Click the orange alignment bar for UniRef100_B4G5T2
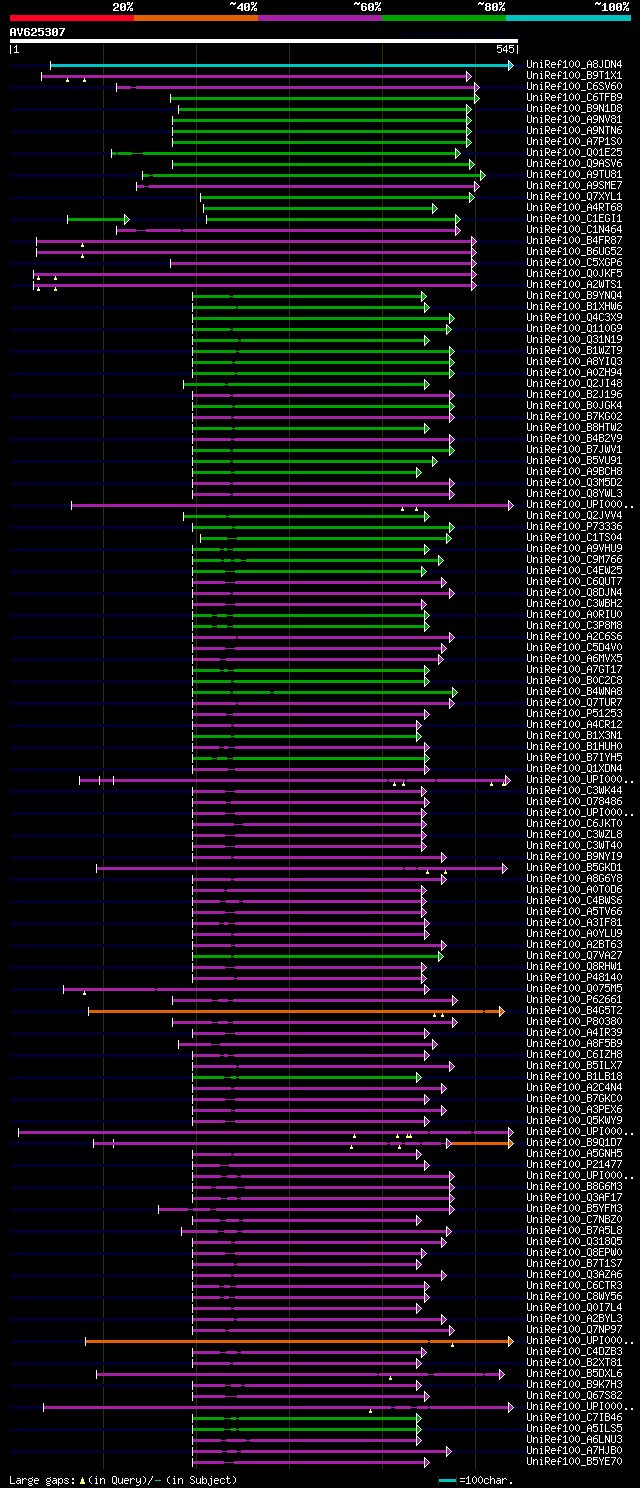Screen dimensions: 640x1488 point(294,1011)
